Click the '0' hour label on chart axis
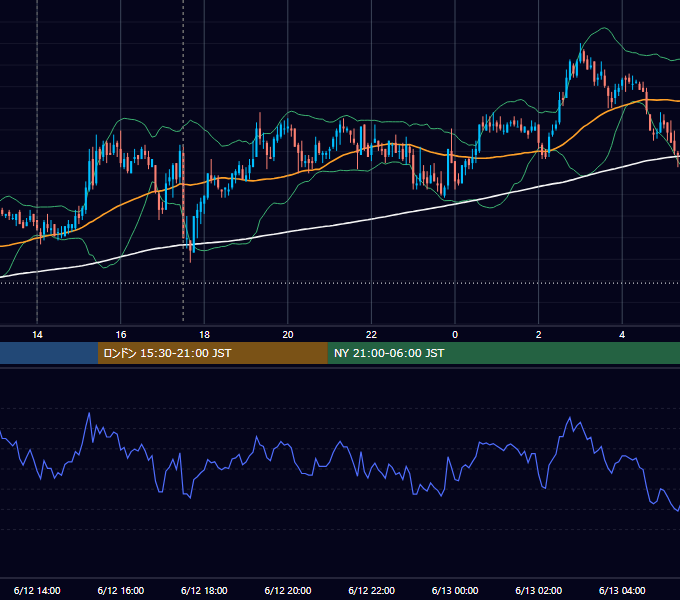This screenshot has width=680, height=600. [455, 335]
